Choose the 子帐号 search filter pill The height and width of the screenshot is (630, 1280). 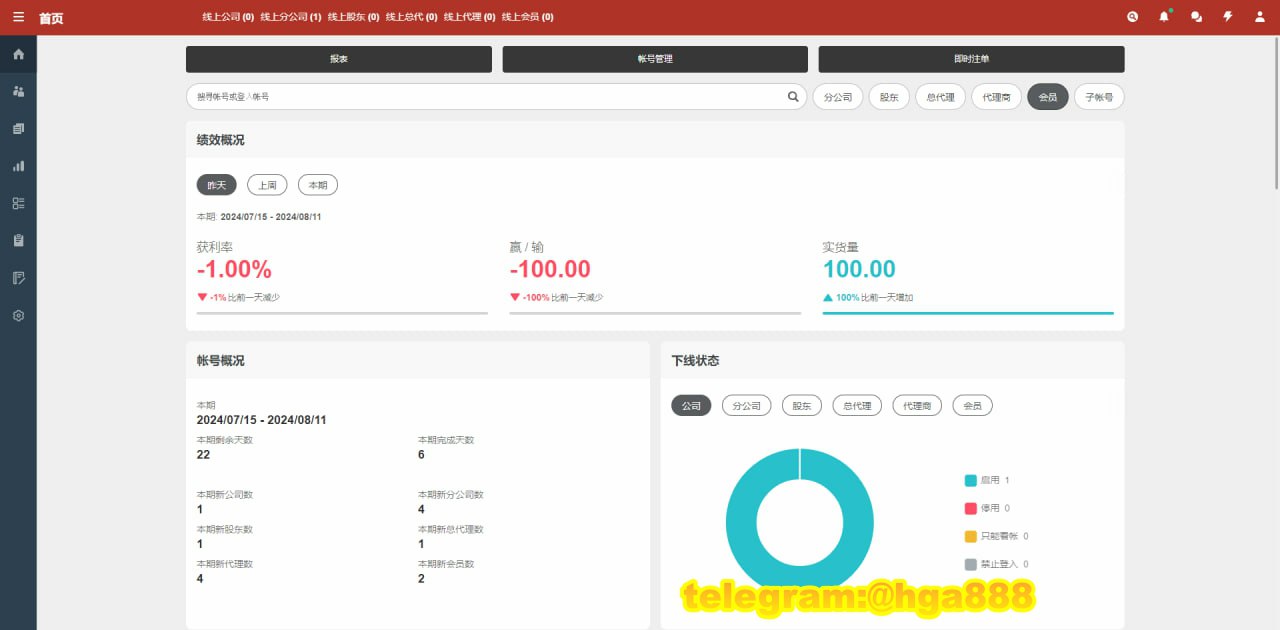pos(1099,97)
